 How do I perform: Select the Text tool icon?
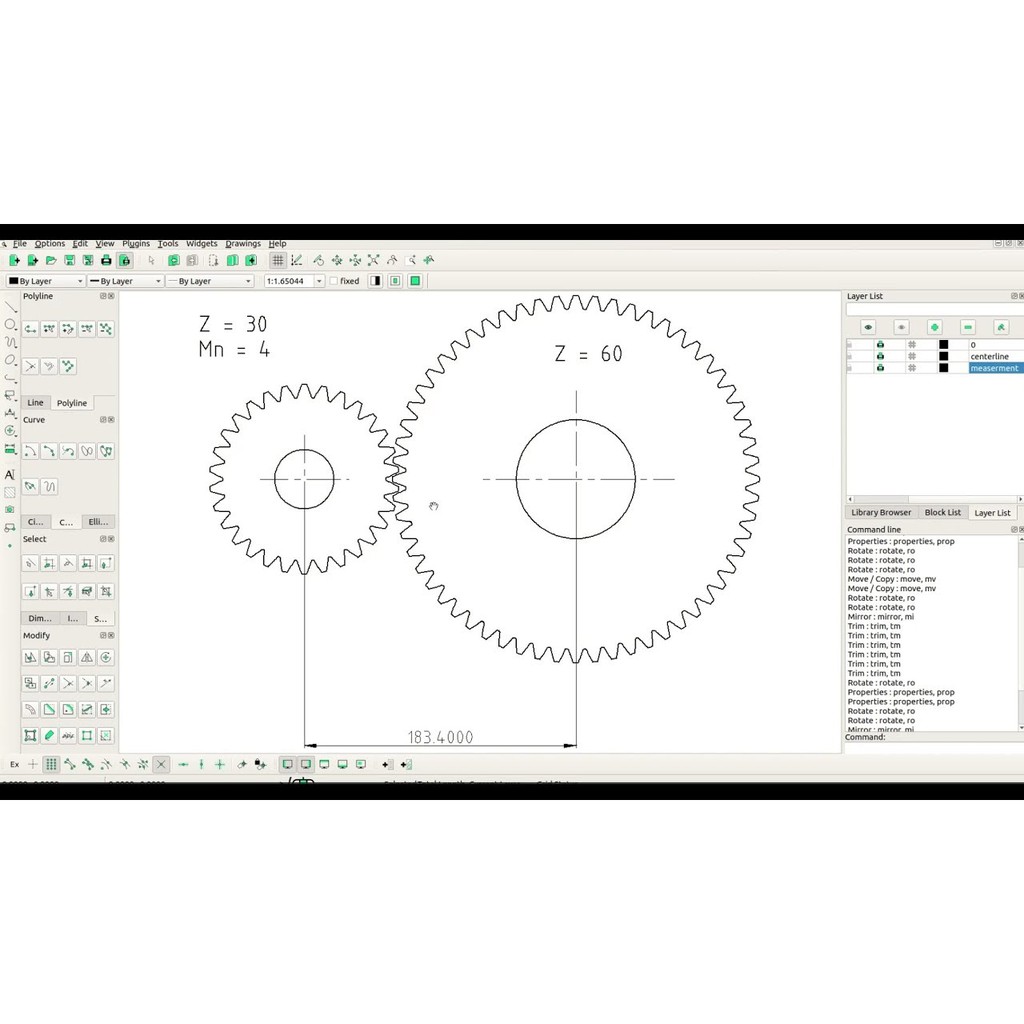click(10, 475)
